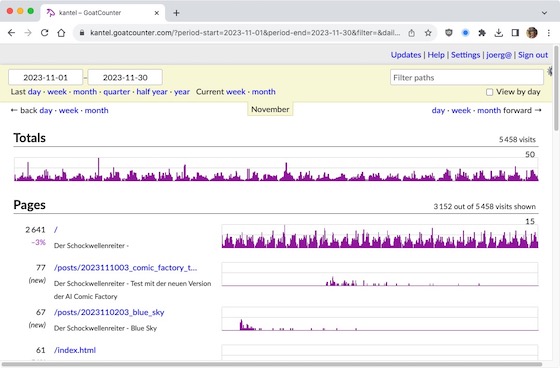
Task: Click the November period label
Action: point(270,109)
